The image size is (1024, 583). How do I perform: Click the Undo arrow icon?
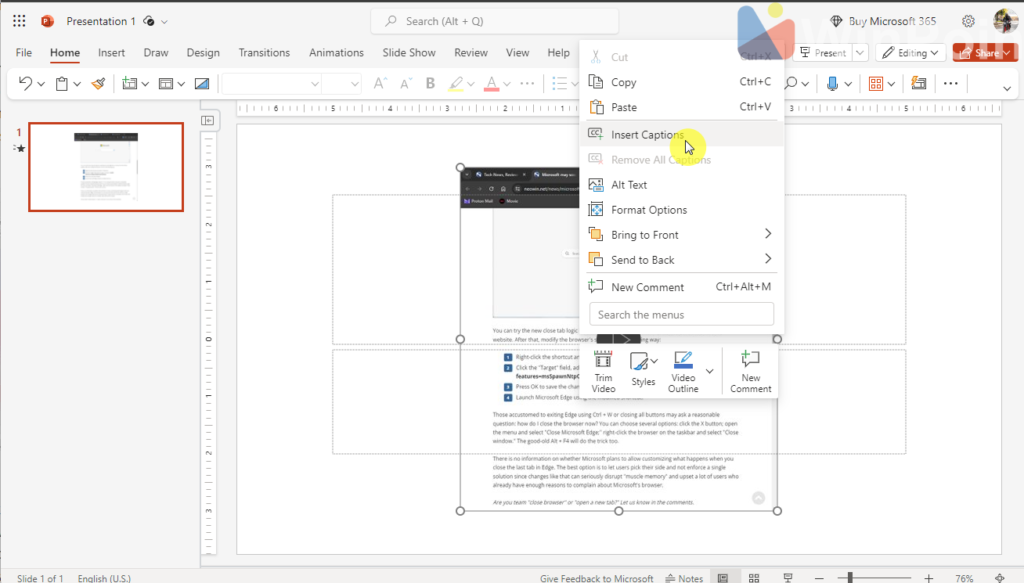(x=25, y=84)
